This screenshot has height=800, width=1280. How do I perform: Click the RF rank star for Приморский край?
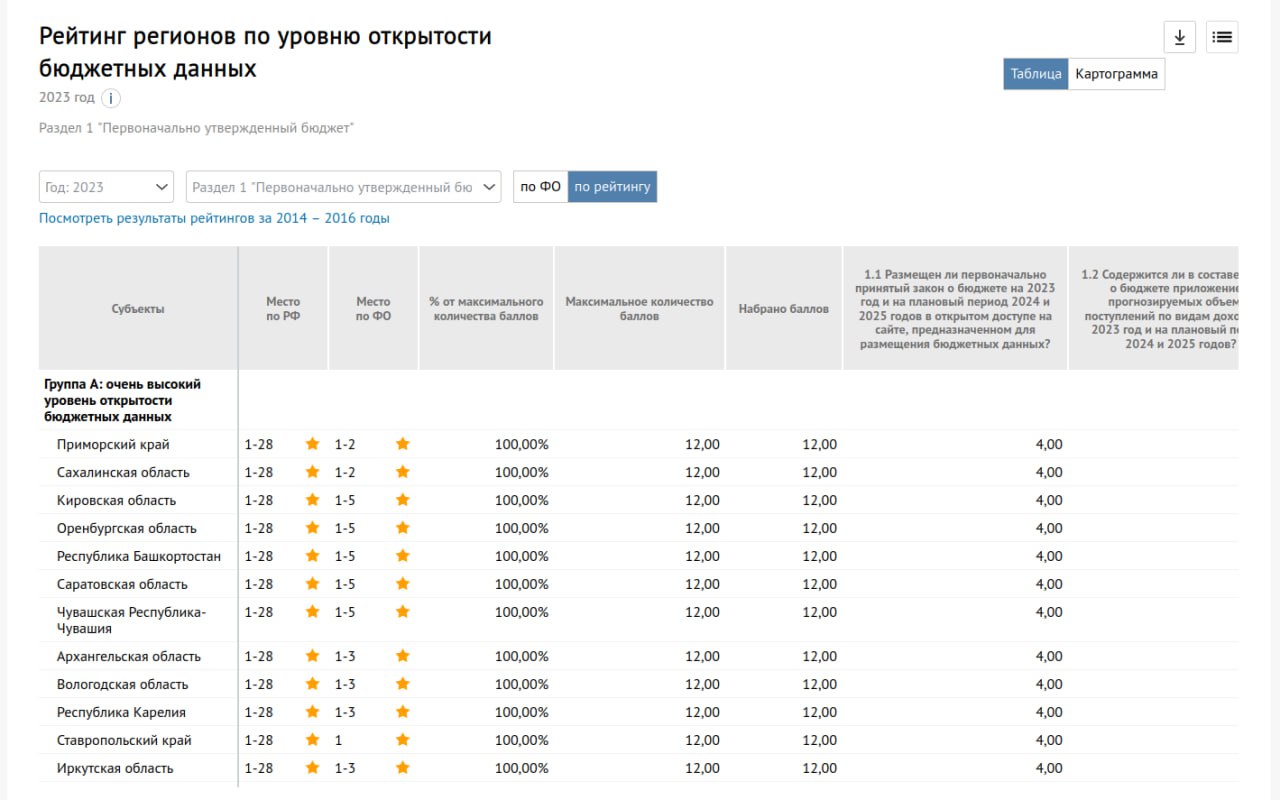coord(312,444)
